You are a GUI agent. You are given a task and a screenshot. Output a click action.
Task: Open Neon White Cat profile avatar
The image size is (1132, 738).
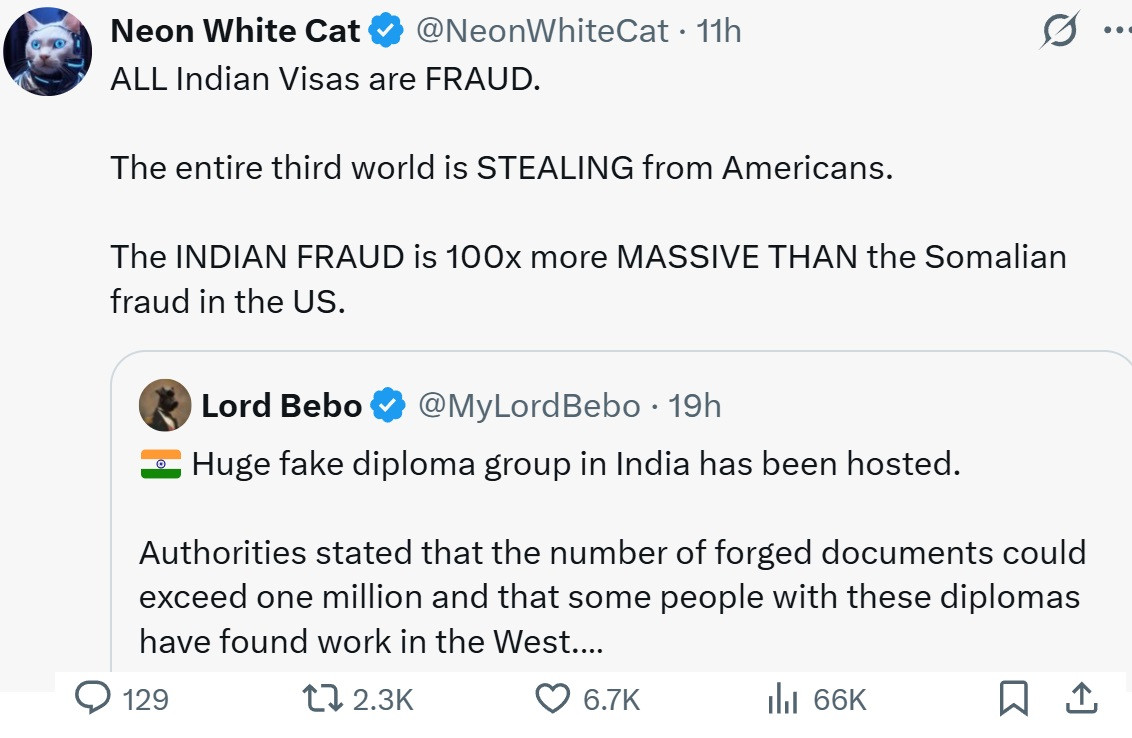coord(48,50)
